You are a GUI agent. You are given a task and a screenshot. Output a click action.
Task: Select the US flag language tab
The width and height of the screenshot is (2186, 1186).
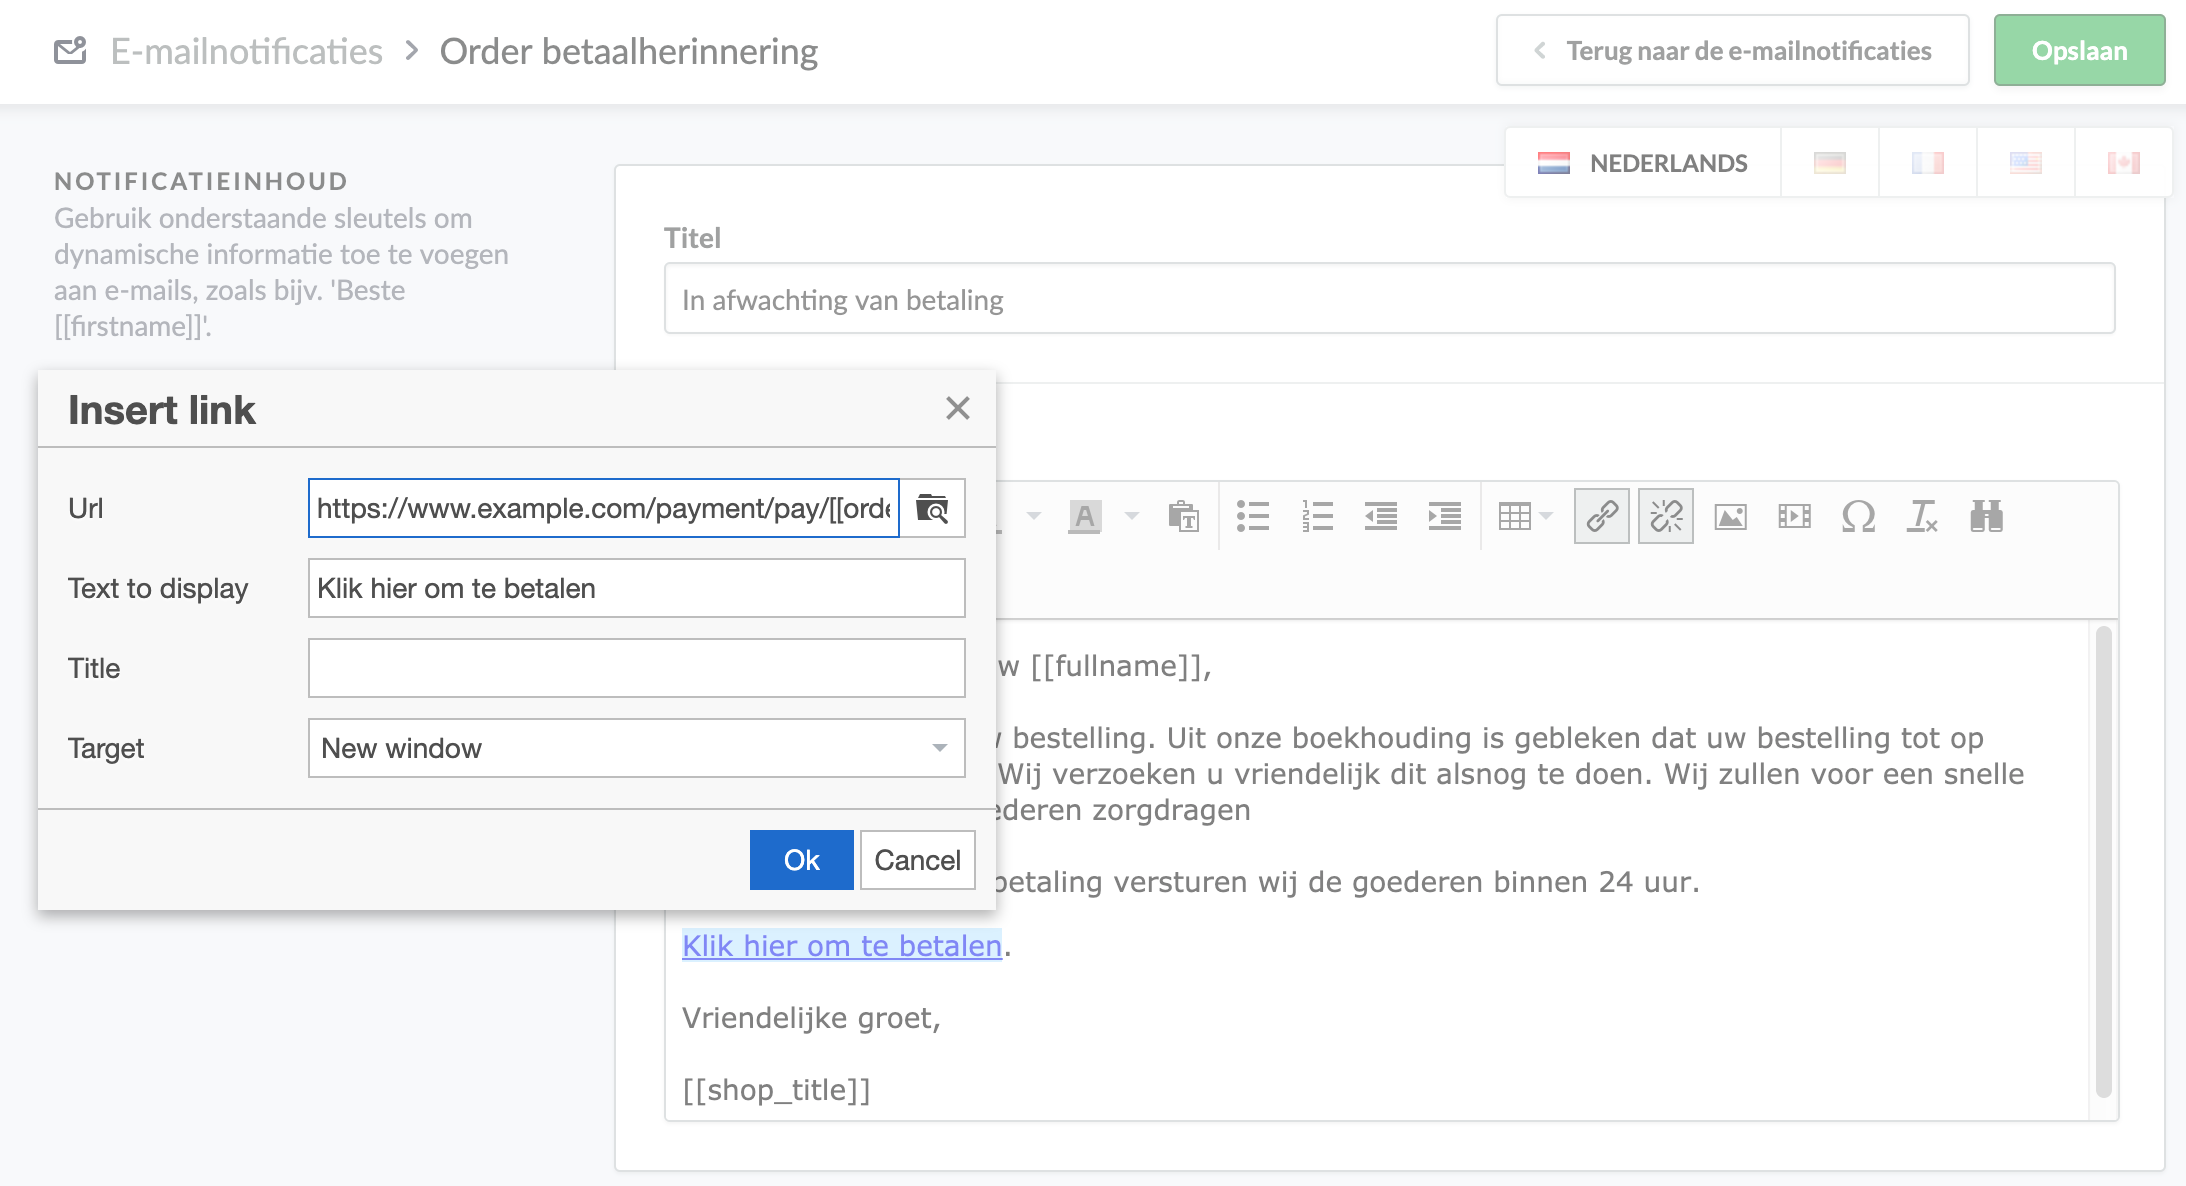click(x=2026, y=163)
